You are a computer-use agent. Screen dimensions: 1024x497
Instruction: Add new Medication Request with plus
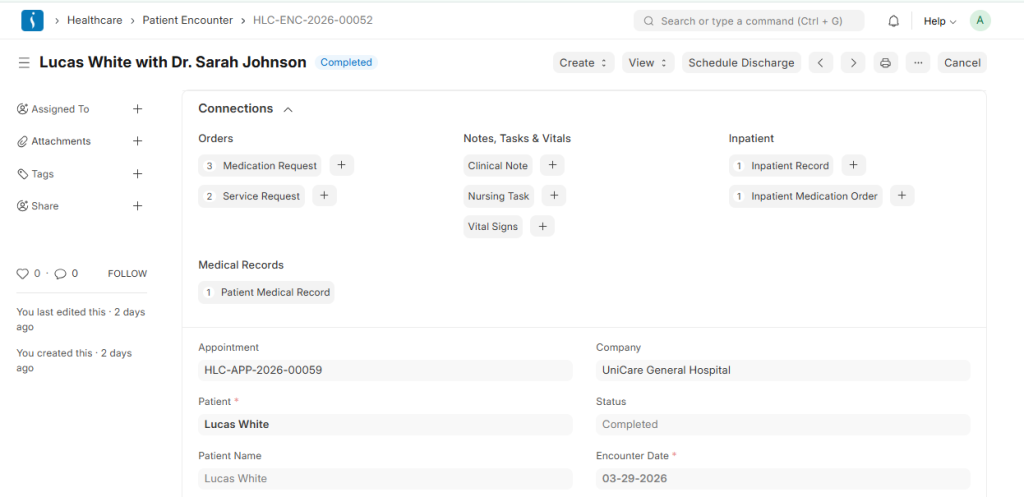click(341, 166)
